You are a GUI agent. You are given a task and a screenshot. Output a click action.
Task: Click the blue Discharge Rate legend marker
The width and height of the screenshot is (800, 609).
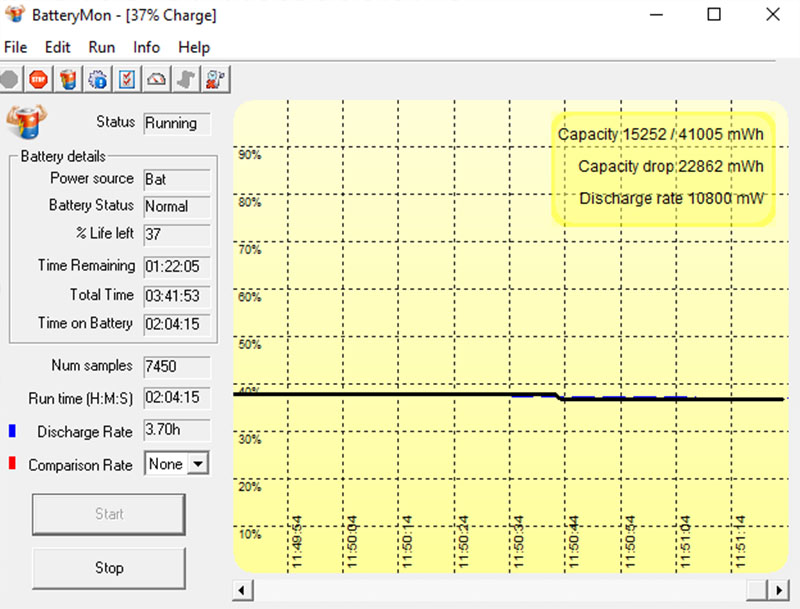[x=11, y=431]
